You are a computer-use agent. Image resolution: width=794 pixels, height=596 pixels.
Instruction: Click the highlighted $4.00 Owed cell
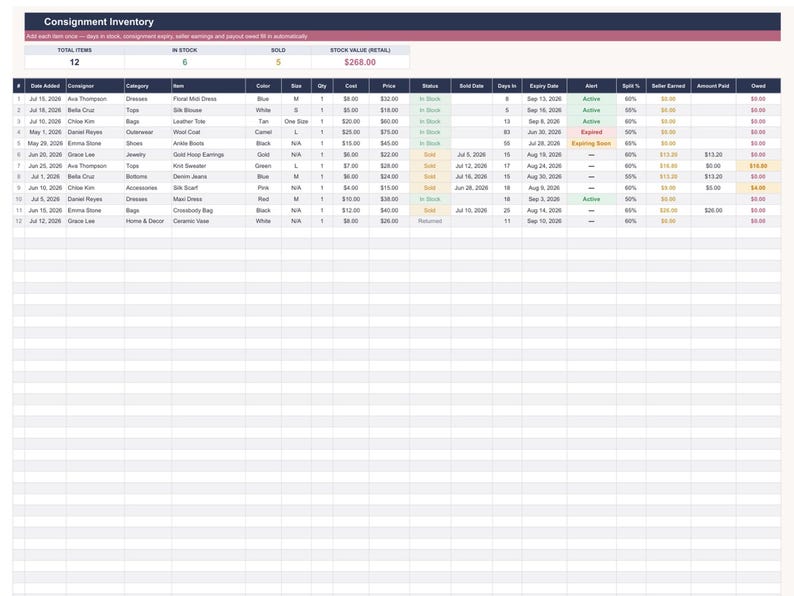pos(758,188)
